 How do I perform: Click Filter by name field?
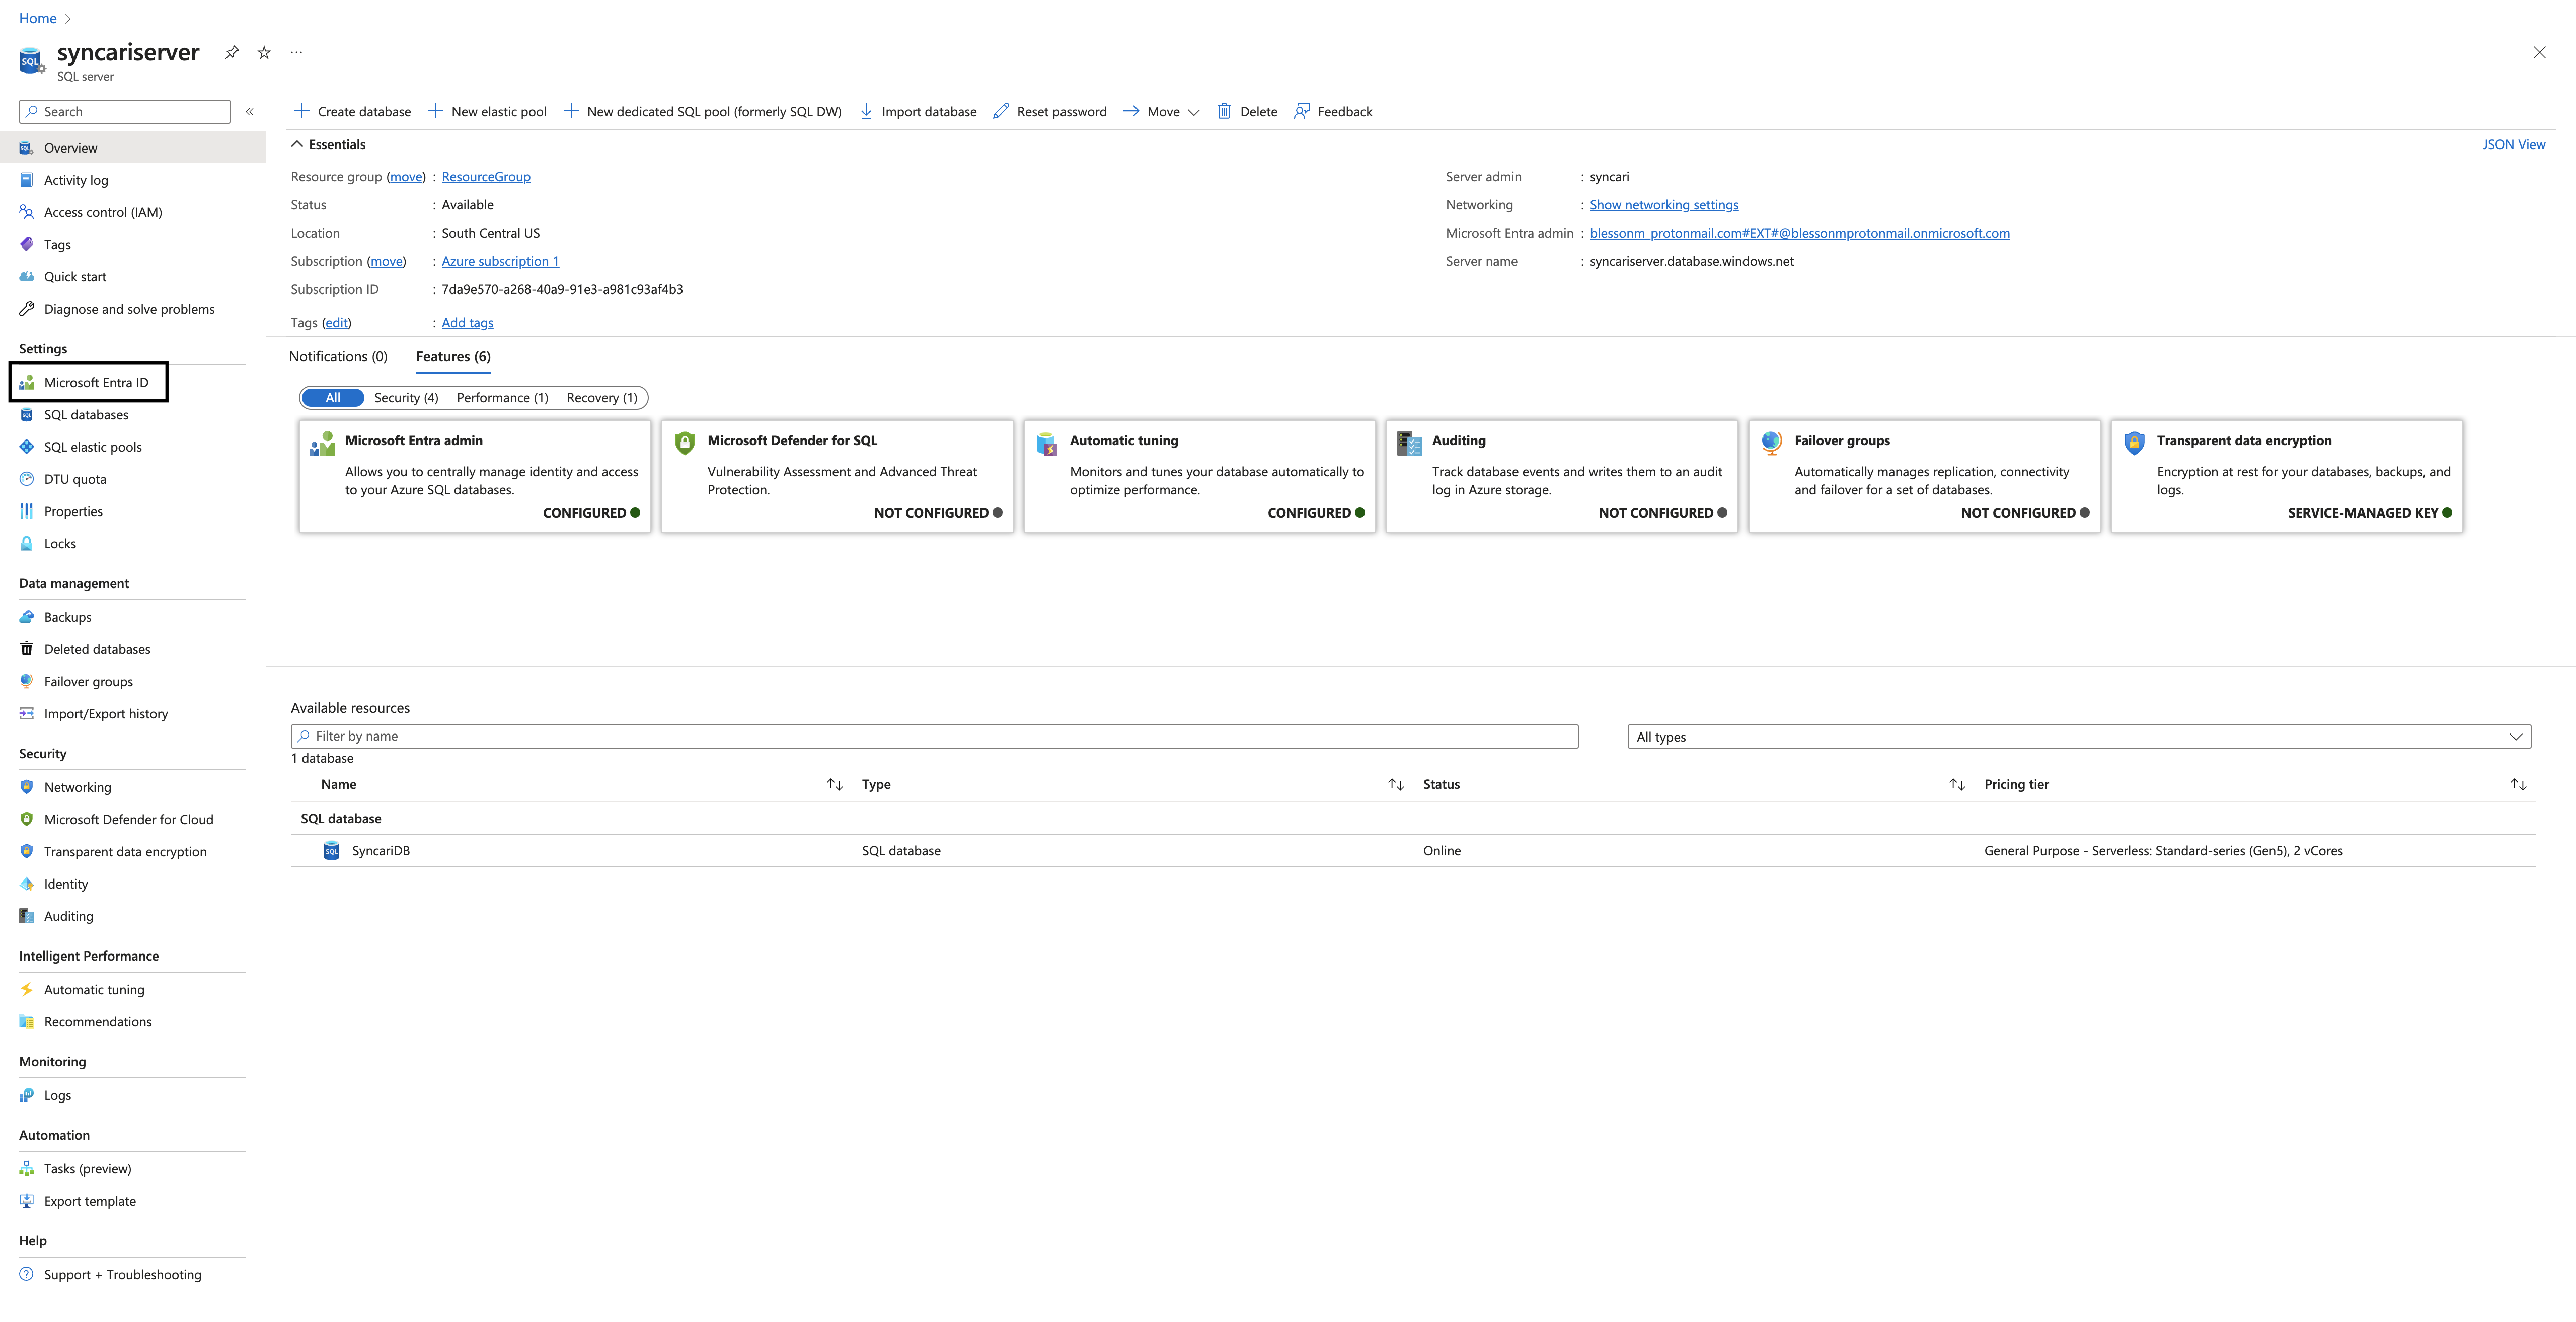pos(934,737)
